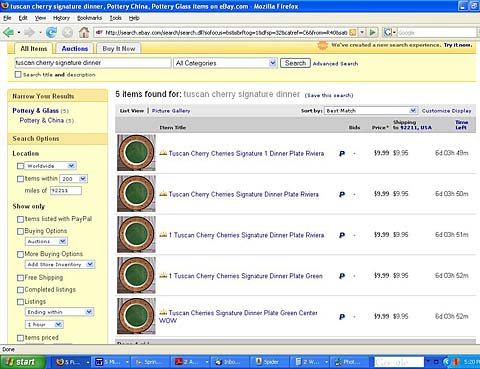Click the Pottery & Glass category link
The height and width of the screenshot is (369, 480).
pos(35,111)
